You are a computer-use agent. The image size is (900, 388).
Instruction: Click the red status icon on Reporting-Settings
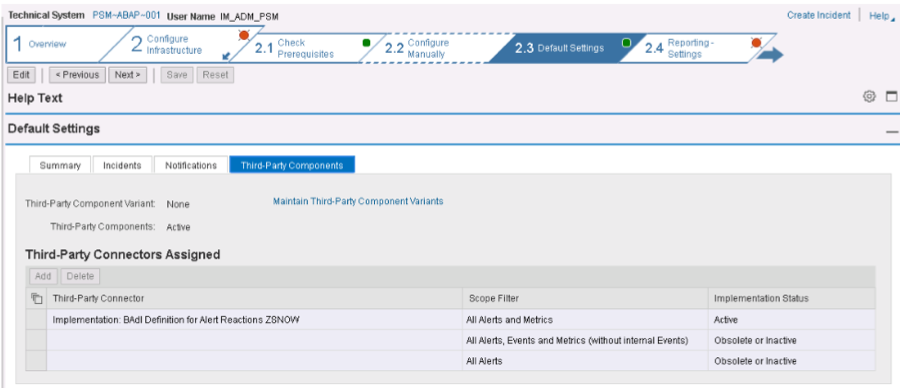click(x=756, y=42)
